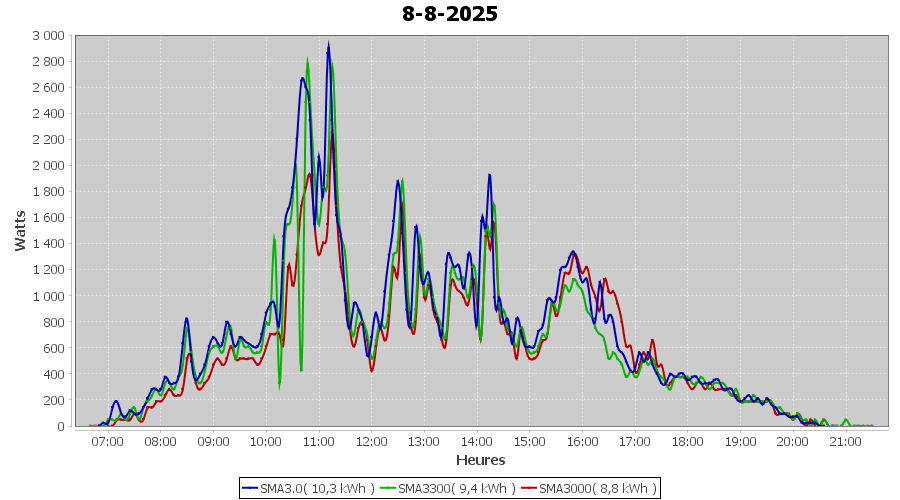Select legend entry SMA3000( 8,8 kWh )

coord(589,489)
